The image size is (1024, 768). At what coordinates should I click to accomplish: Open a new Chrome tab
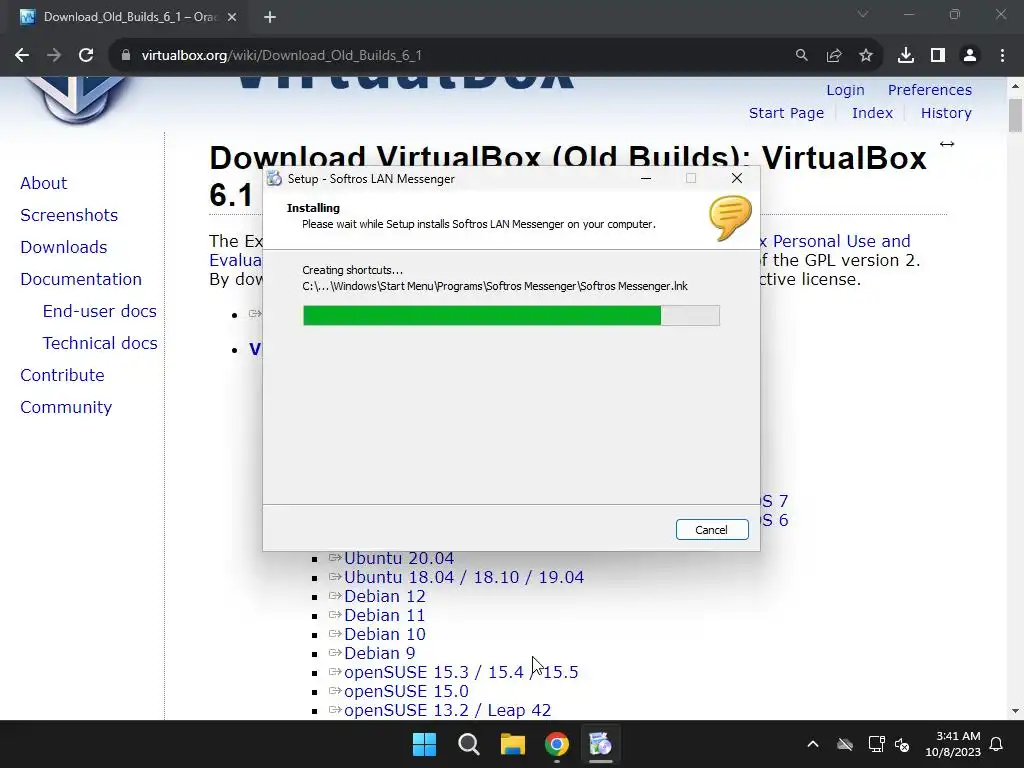[x=270, y=17]
